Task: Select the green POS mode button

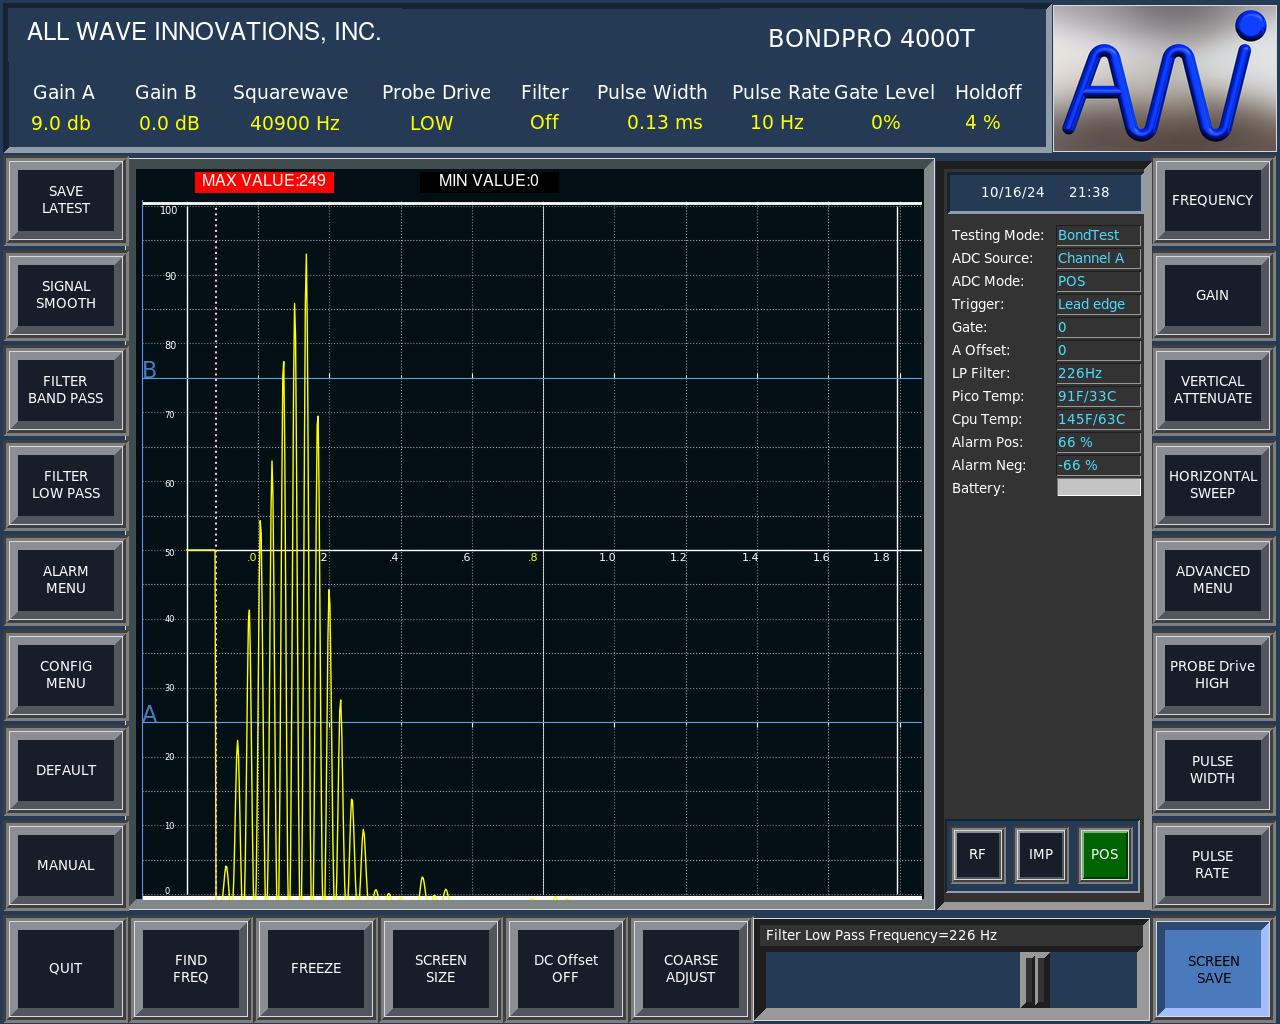Action: click(1105, 855)
